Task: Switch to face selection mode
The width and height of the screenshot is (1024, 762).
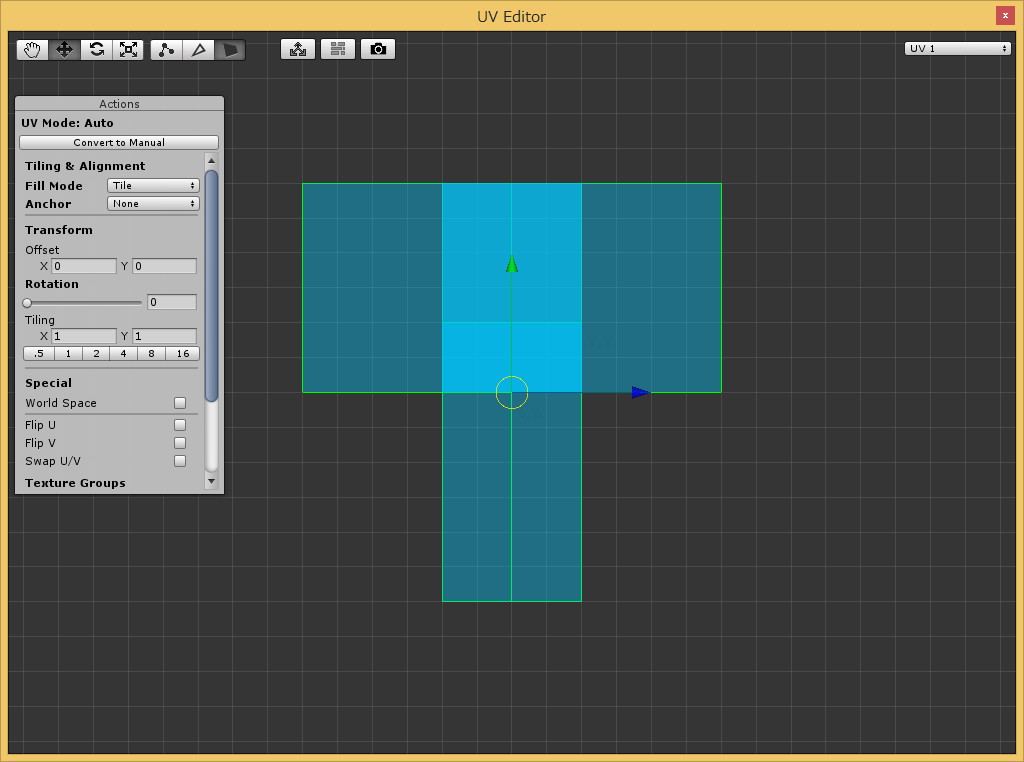Action: tap(230, 50)
